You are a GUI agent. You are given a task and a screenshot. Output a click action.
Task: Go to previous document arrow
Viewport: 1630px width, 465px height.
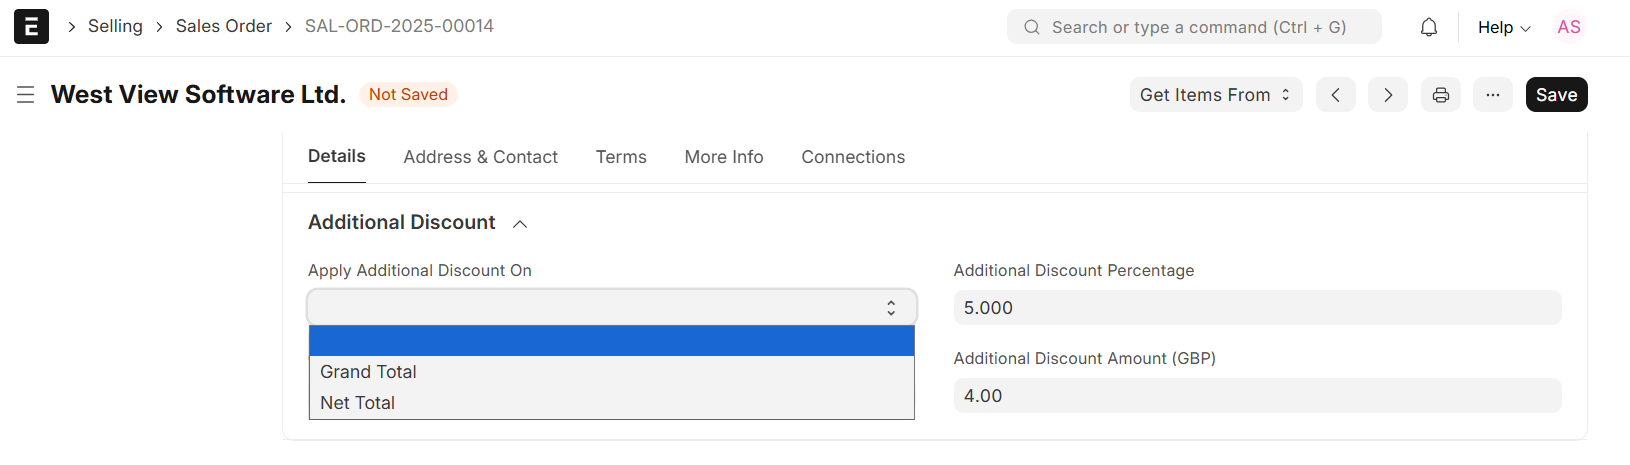coord(1335,95)
